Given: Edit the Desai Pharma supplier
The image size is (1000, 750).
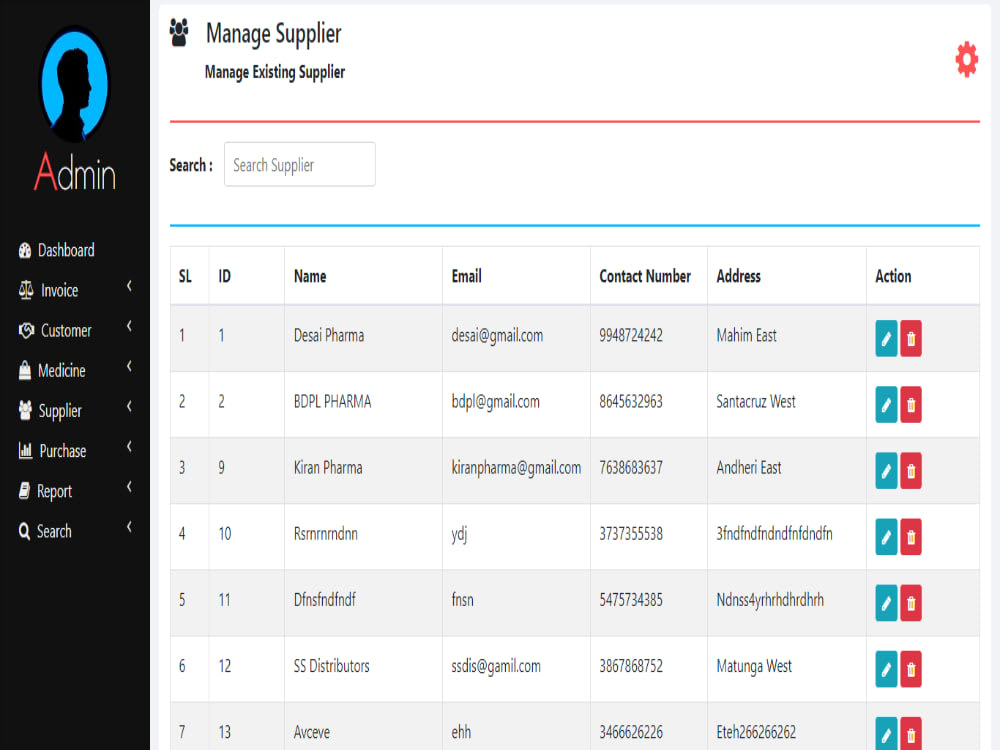Looking at the screenshot, I should pos(886,338).
